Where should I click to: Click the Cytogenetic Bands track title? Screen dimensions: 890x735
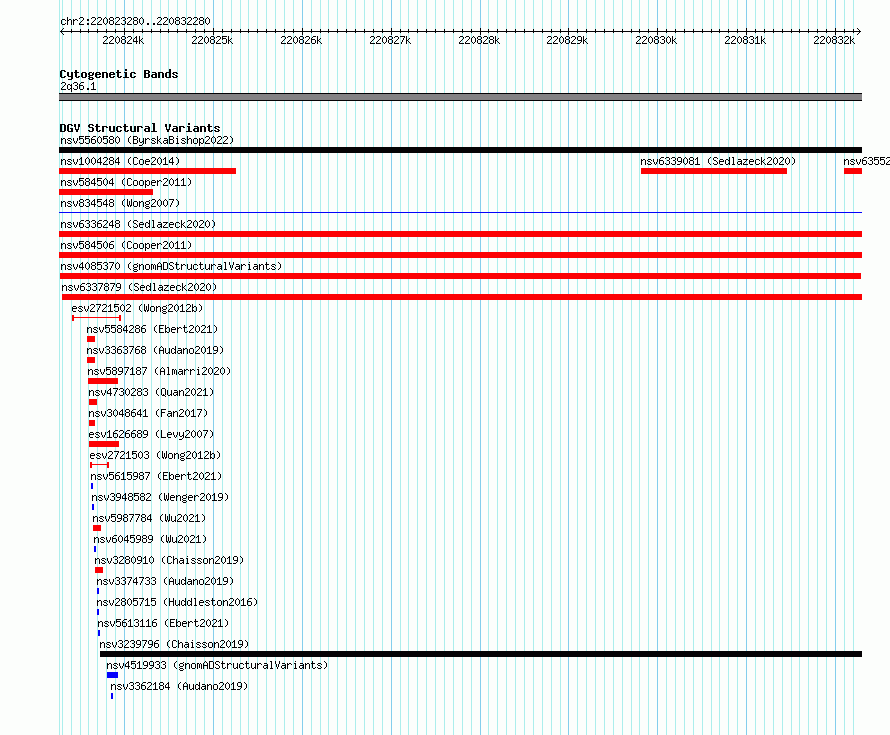119,74
